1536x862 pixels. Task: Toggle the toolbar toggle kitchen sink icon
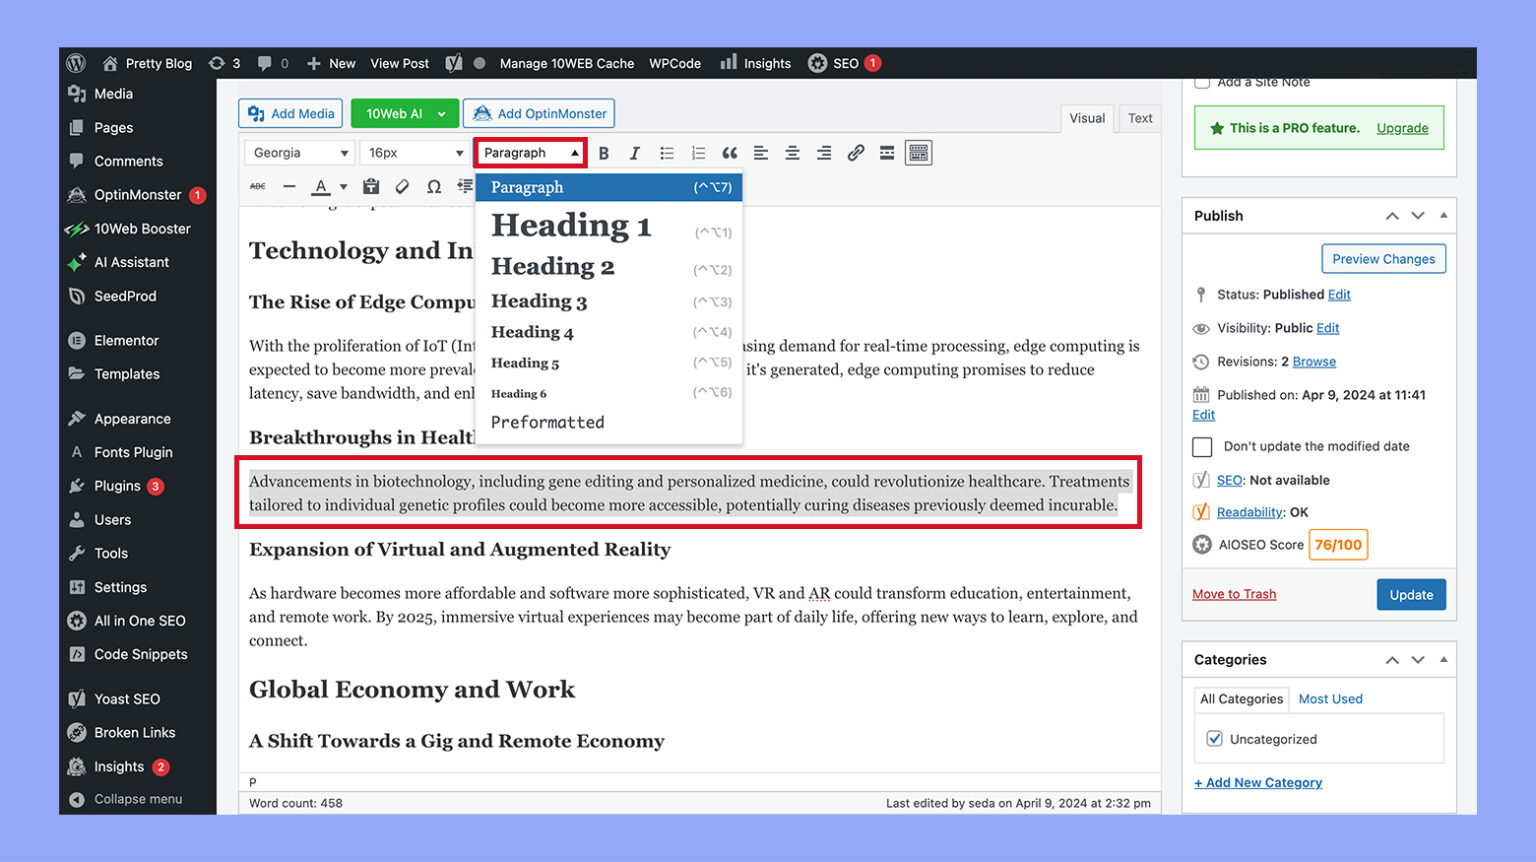(x=917, y=152)
